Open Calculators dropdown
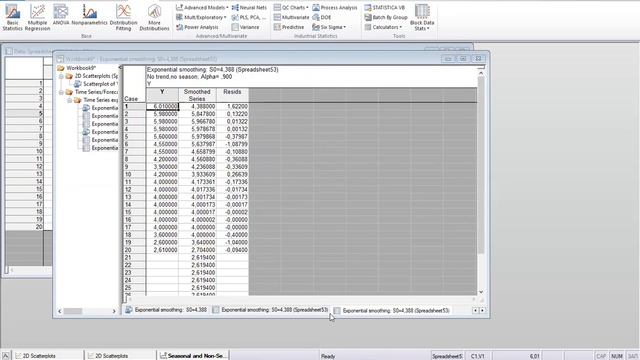The image size is (640, 360). pos(383,27)
